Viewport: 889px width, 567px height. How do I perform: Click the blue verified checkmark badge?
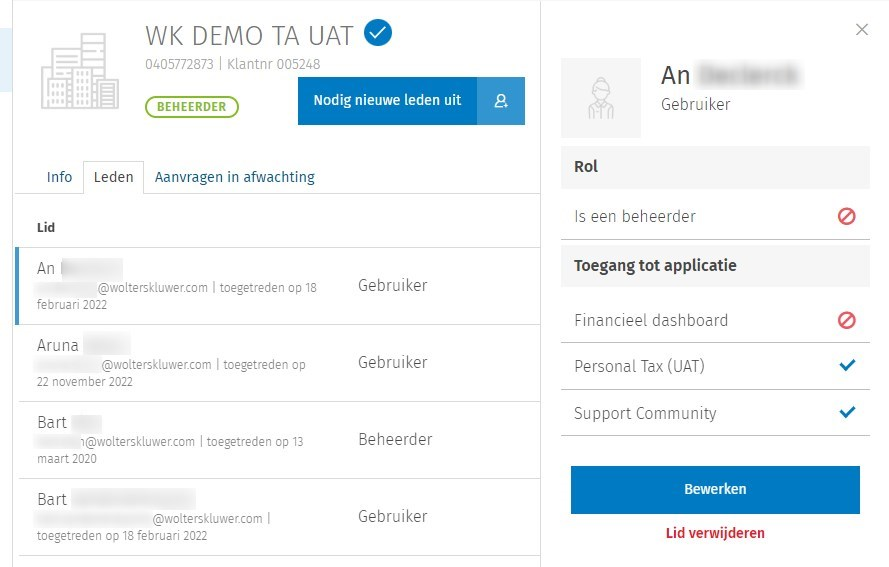(x=378, y=34)
